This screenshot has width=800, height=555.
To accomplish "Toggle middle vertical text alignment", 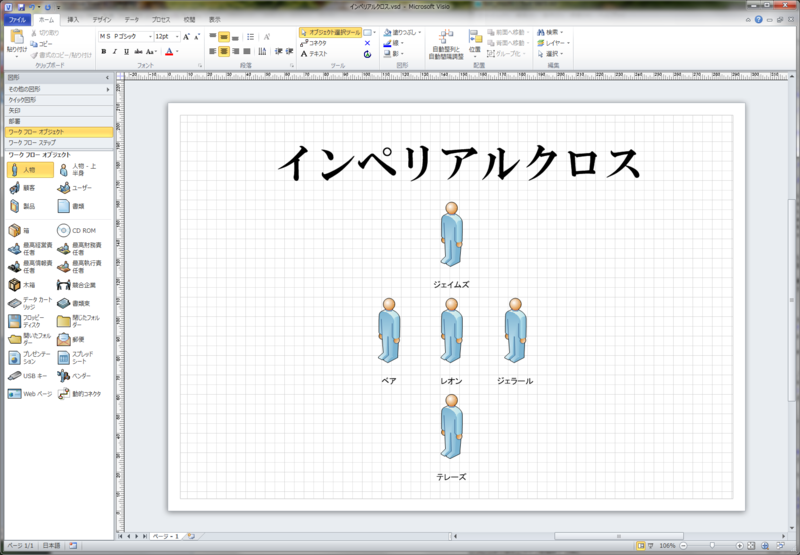I will coord(223,37).
